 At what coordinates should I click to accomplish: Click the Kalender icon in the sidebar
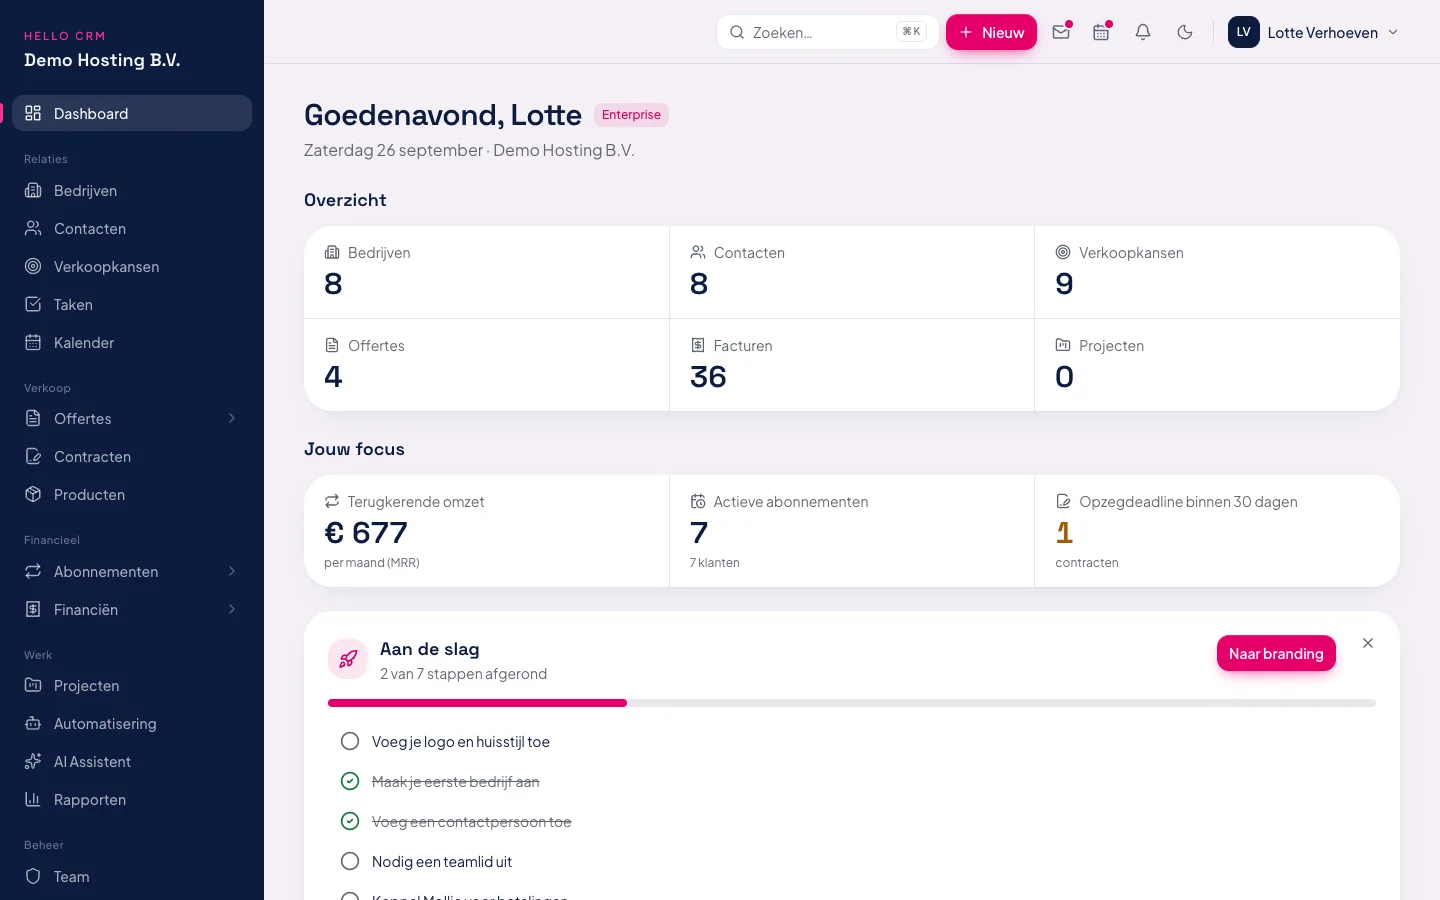pos(33,342)
